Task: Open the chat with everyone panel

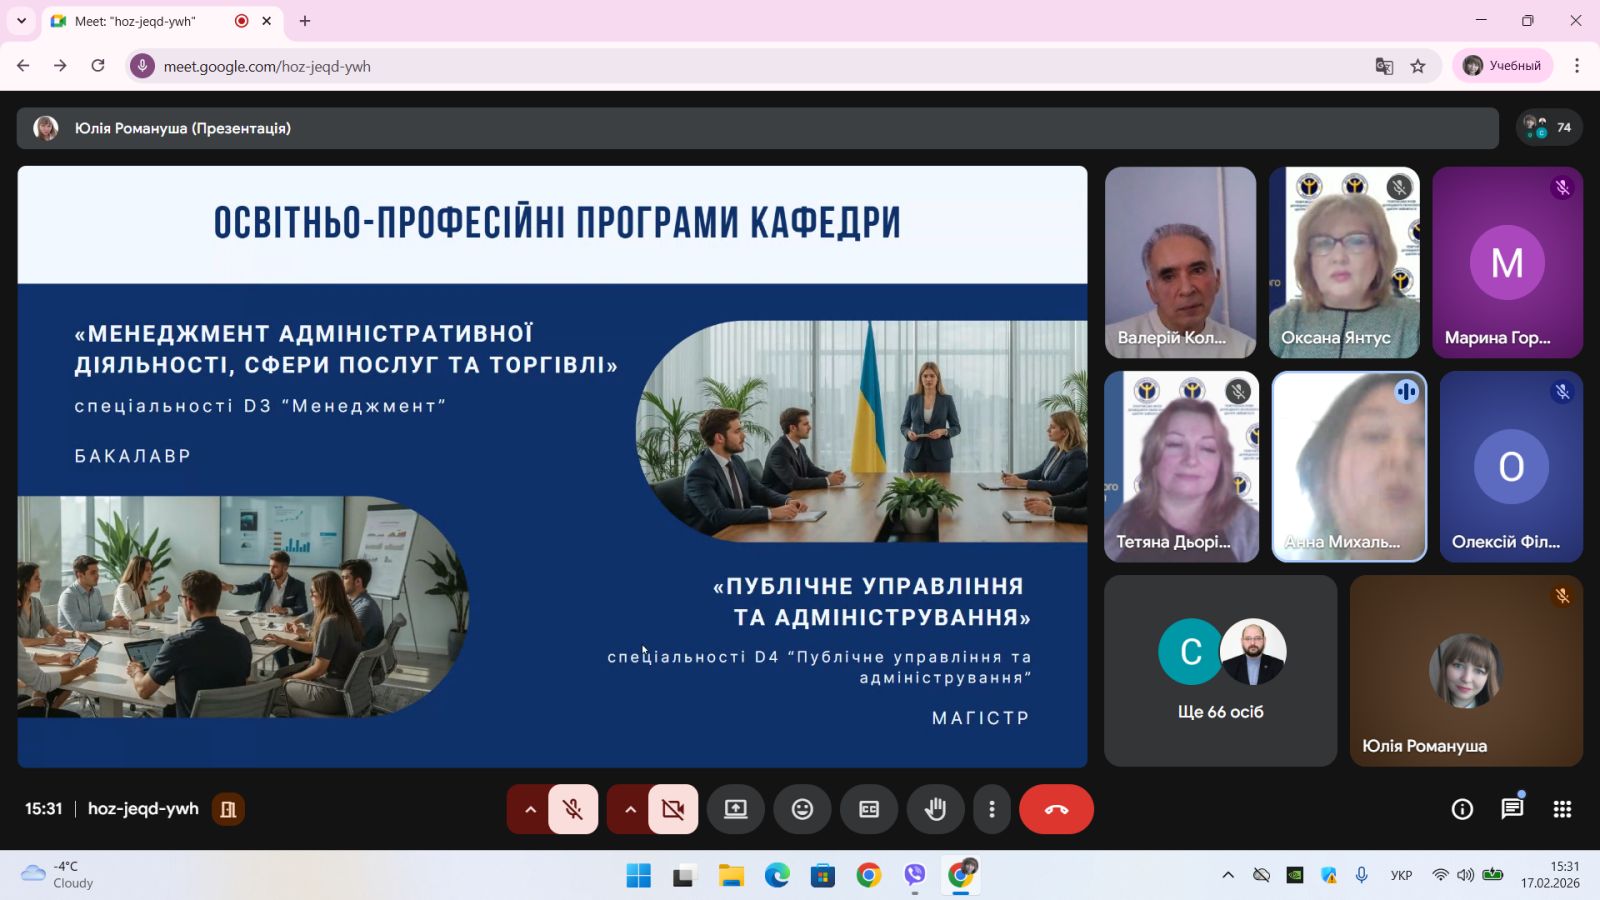Action: tap(1512, 809)
